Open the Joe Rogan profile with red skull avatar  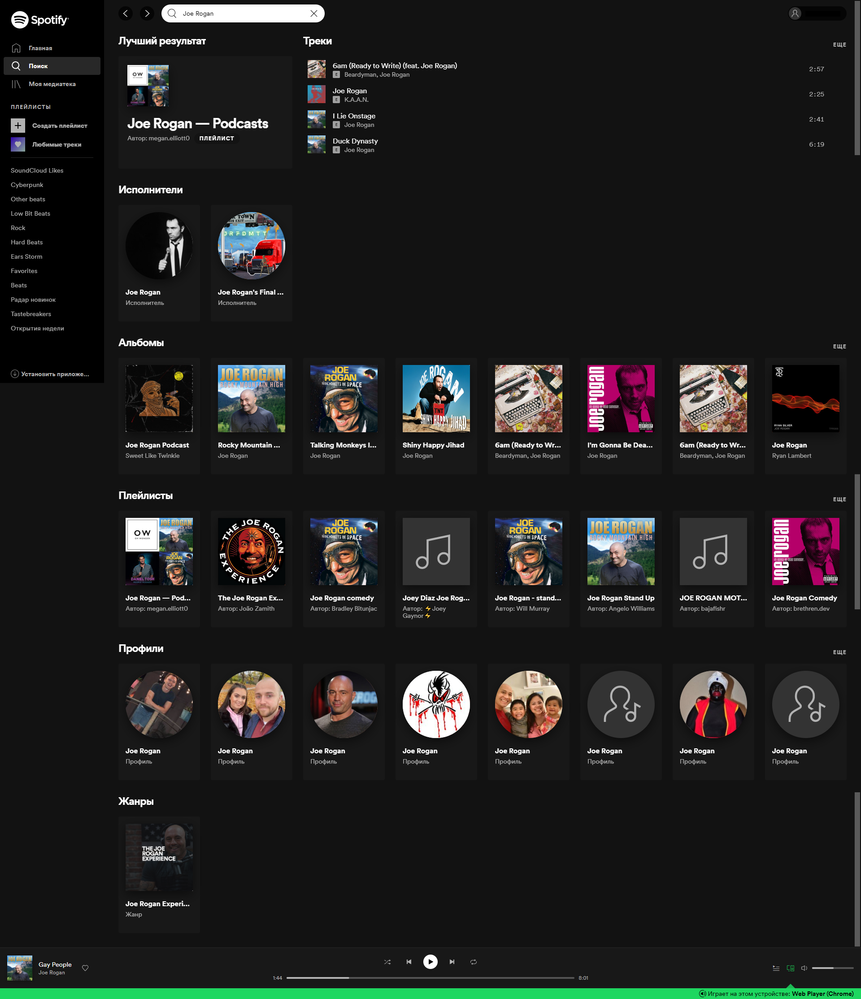pos(437,721)
